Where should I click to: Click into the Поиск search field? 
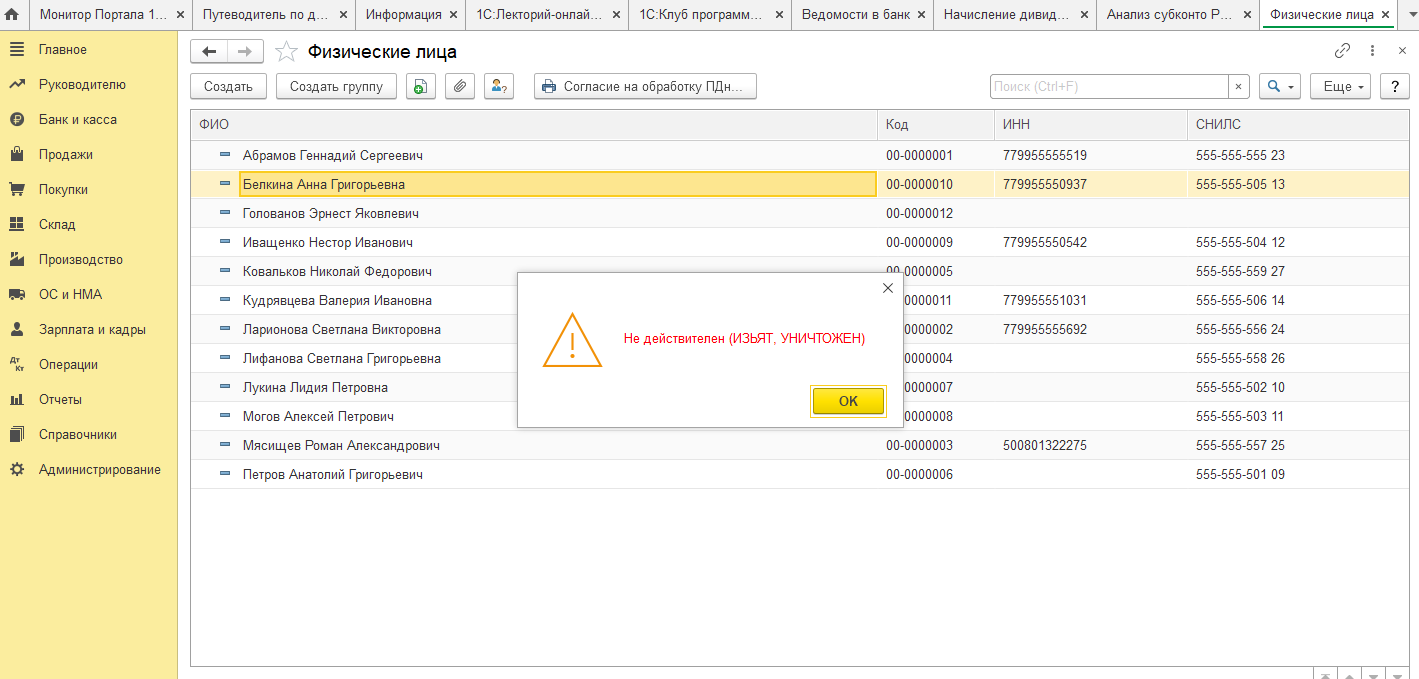pyautogui.click(x=1109, y=86)
